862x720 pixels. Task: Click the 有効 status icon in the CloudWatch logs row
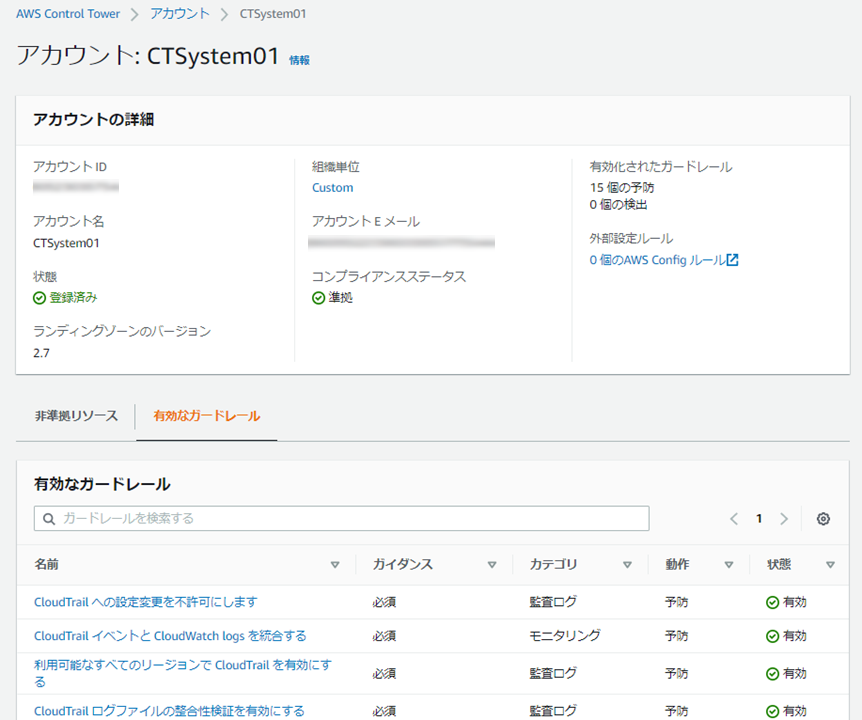(772, 636)
